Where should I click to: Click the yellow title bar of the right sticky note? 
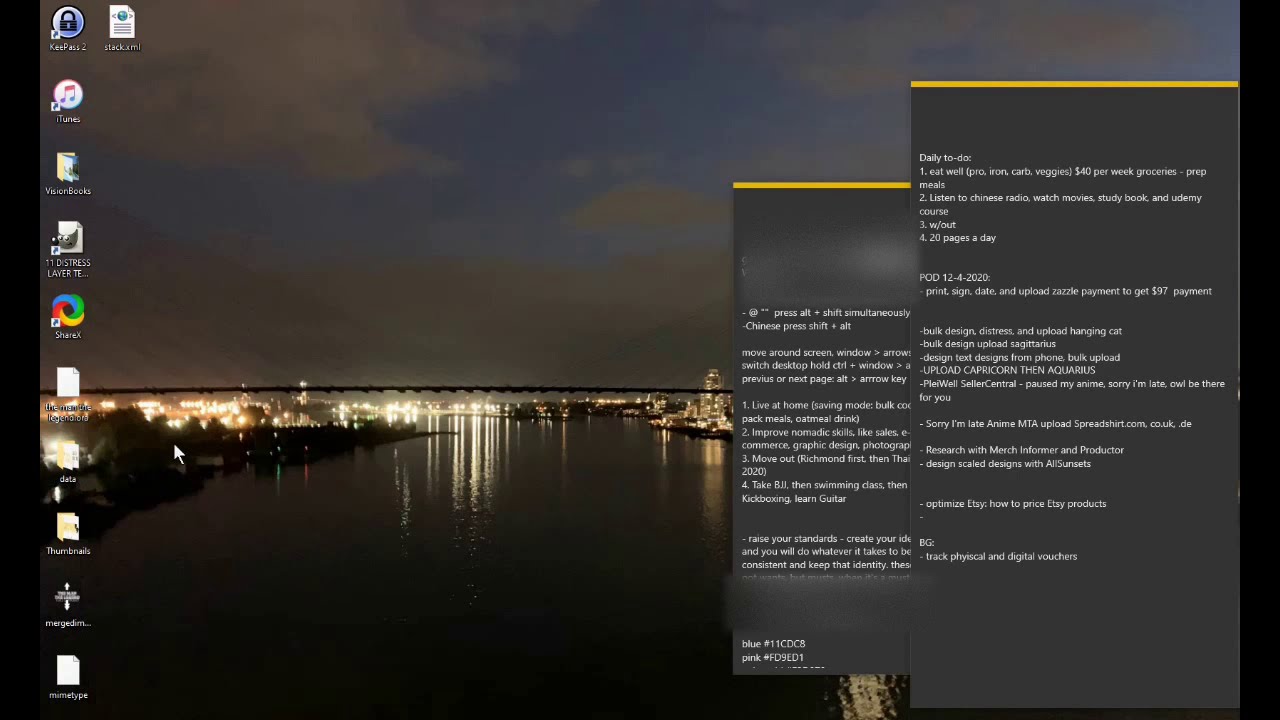point(1074,85)
